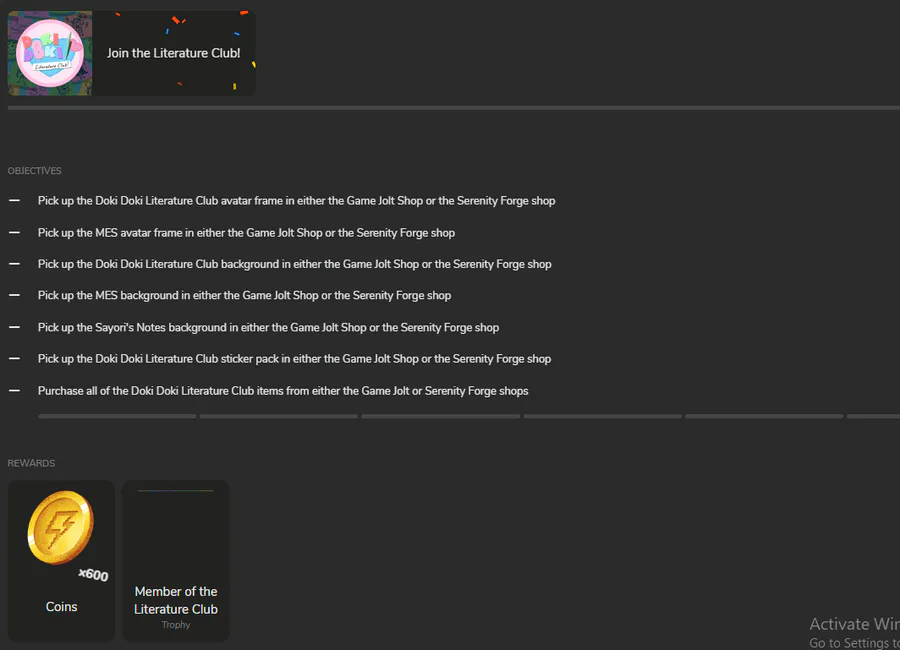Click the 'Activate Windows' notice text
The image size is (900, 650).
[x=855, y=624]
